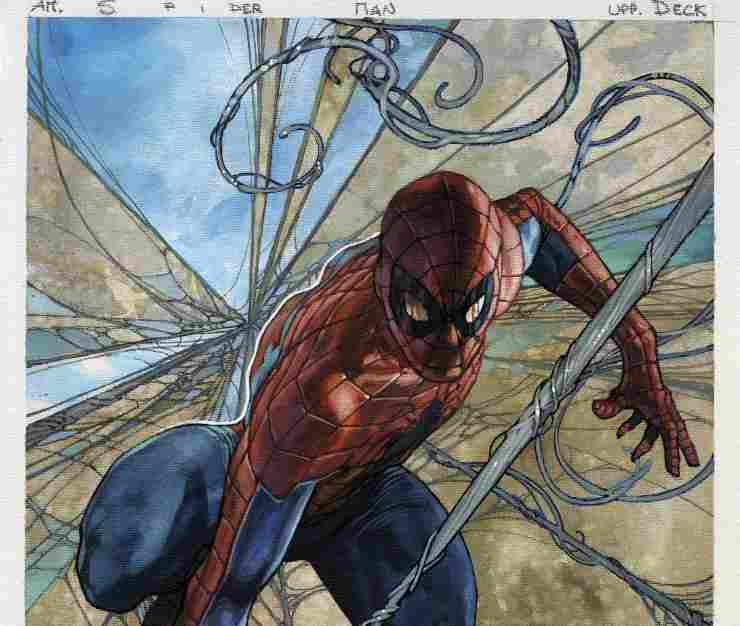
Task: Click Spider-Man's masked face
Action: tap(437, 274)
